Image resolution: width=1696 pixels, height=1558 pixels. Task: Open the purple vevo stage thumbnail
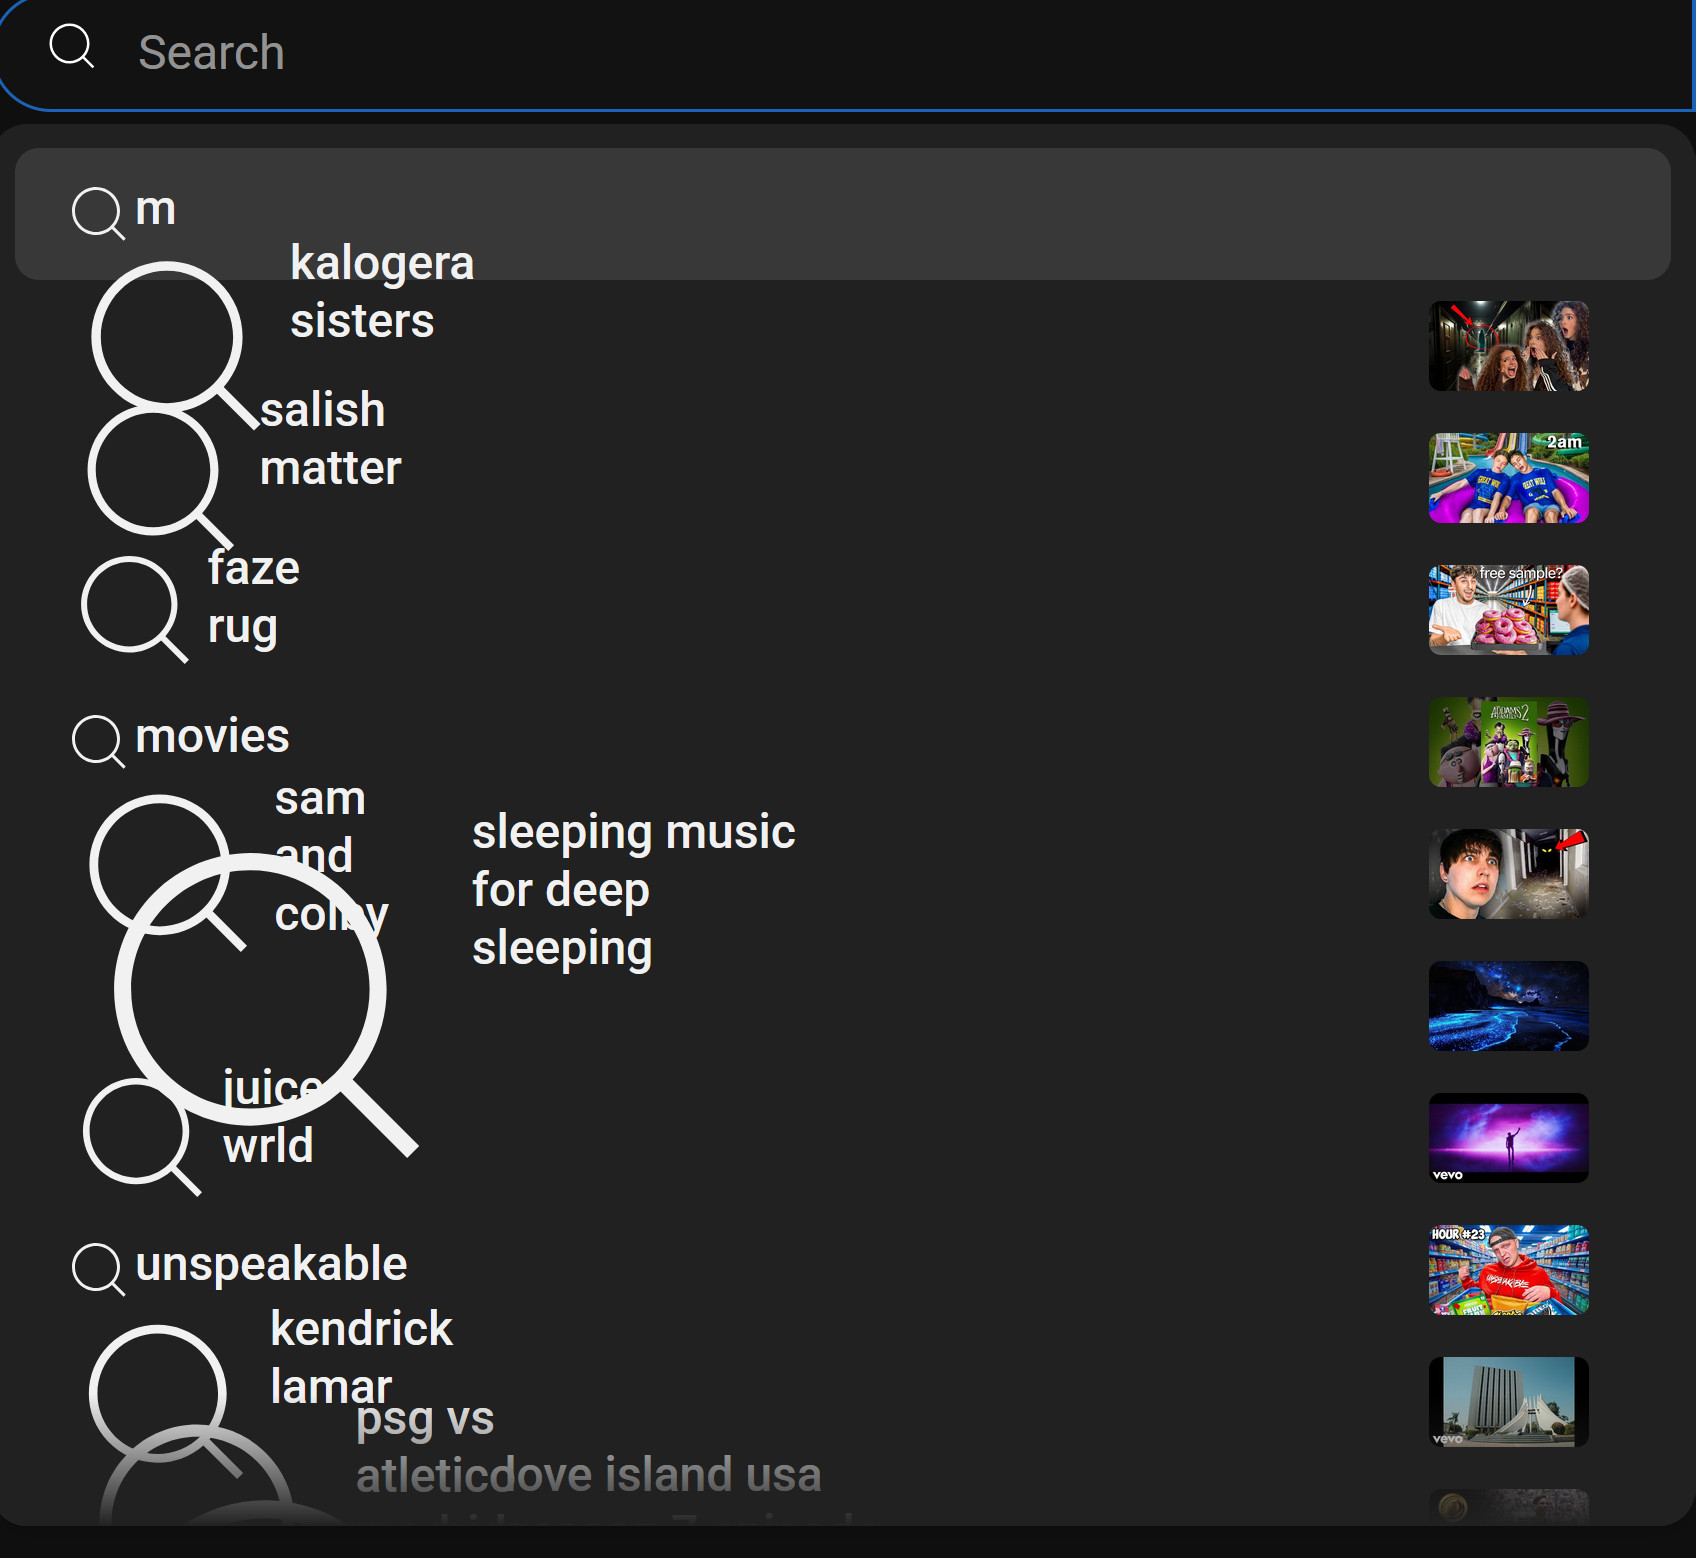[1508, 1138]
